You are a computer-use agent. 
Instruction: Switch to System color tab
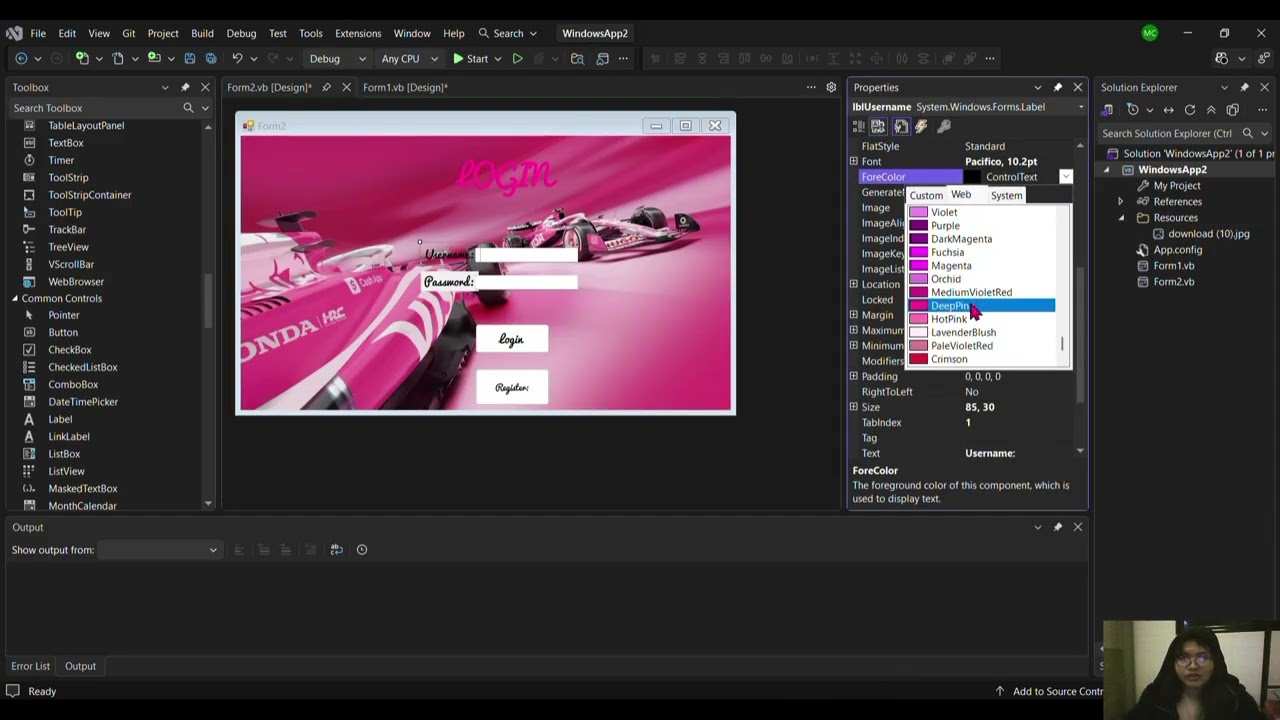click(x=1006, y=195)
